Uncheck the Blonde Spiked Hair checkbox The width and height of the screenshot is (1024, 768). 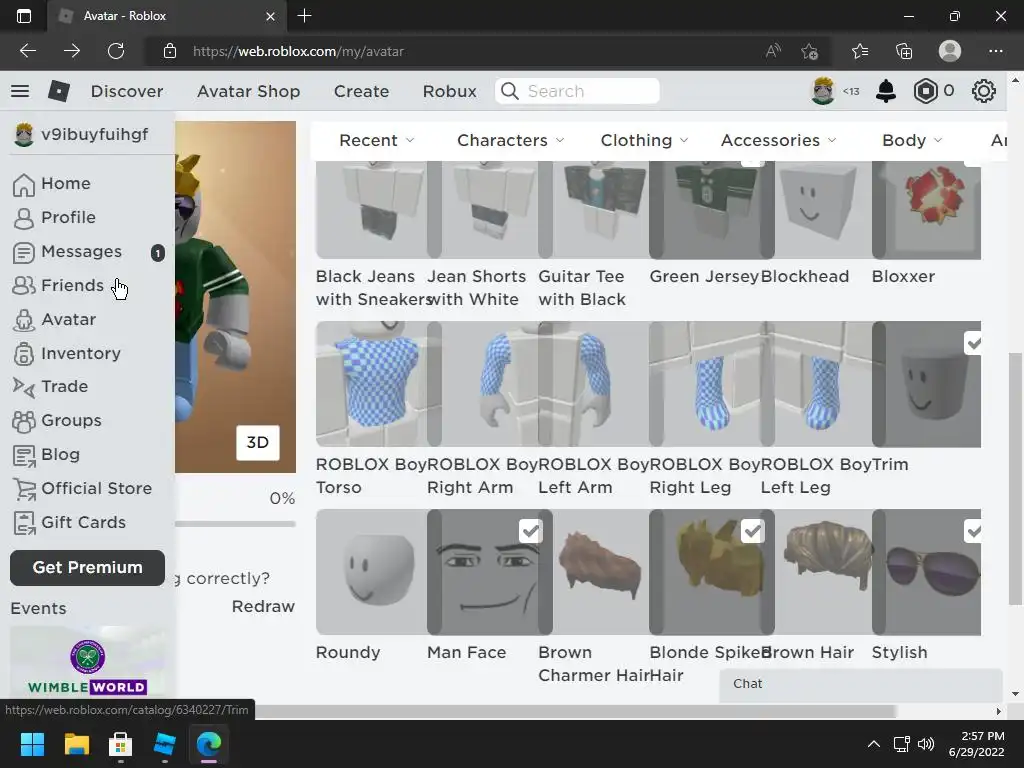click(752, 531)
